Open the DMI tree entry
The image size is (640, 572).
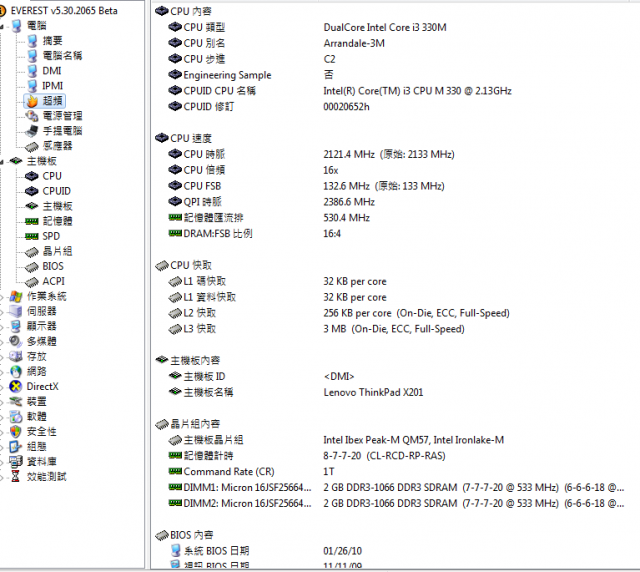52,71
